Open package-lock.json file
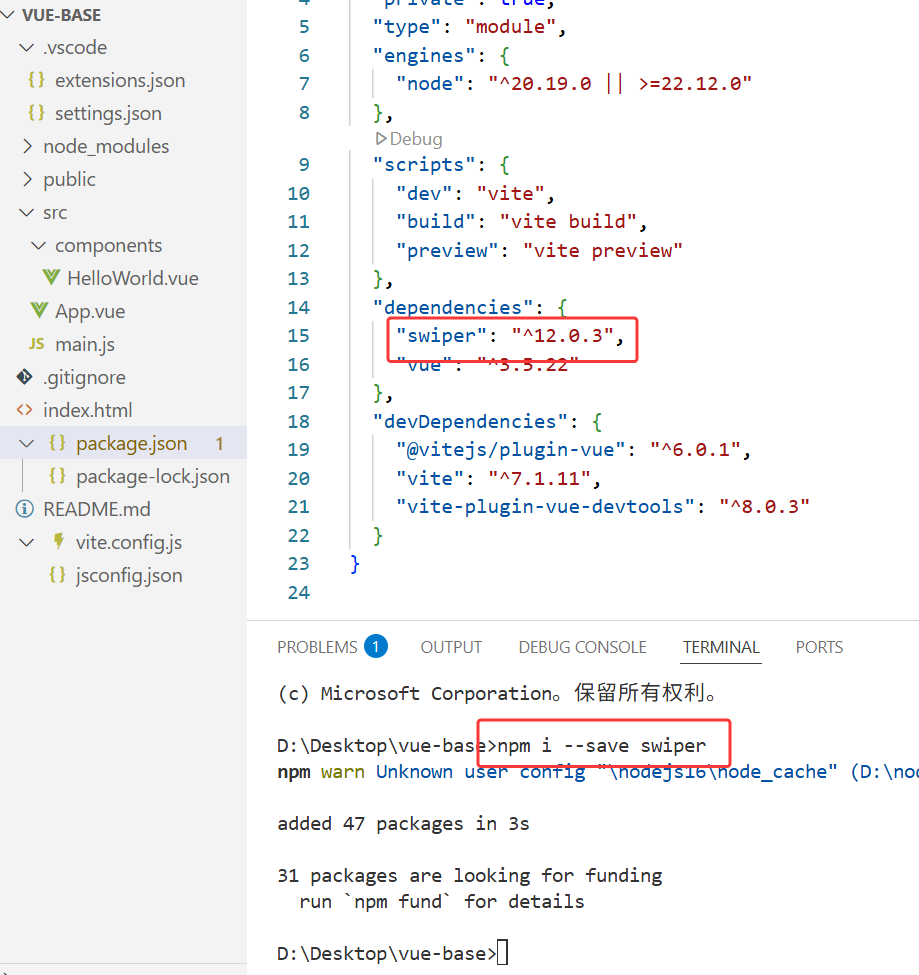The height and width of the screenshot is (975, 919). click(153, 476)
